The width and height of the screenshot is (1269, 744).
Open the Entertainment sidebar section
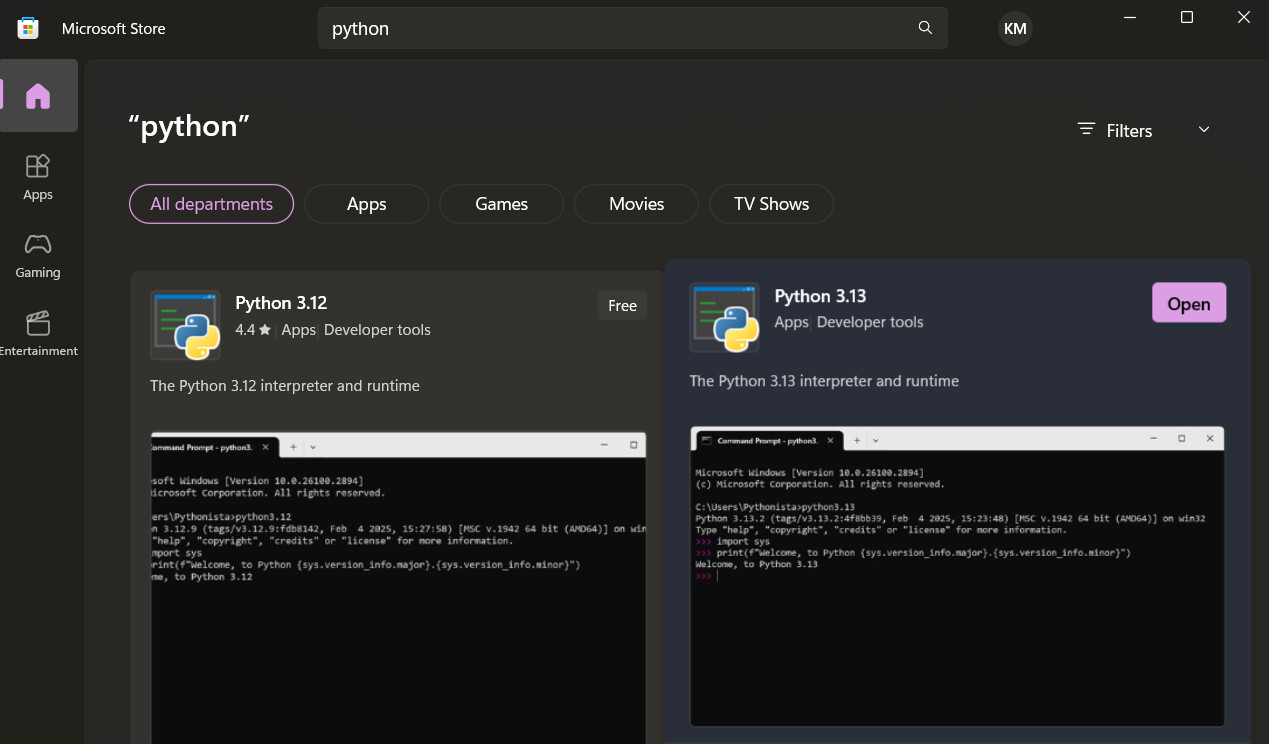tap(38, 334)
